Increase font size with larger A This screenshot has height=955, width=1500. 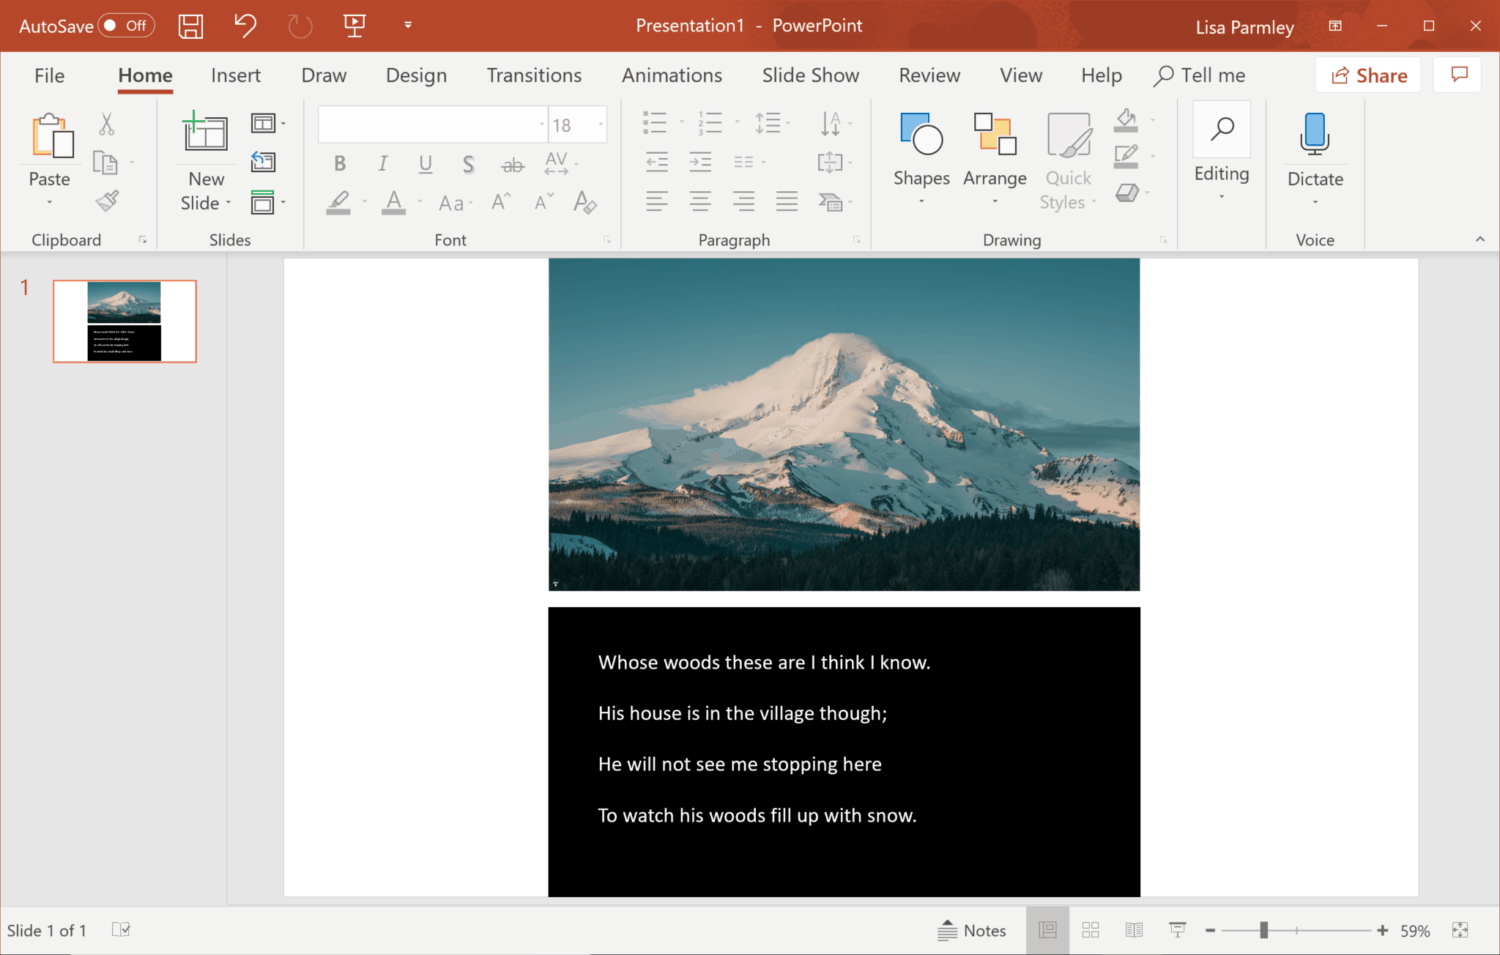501,202
